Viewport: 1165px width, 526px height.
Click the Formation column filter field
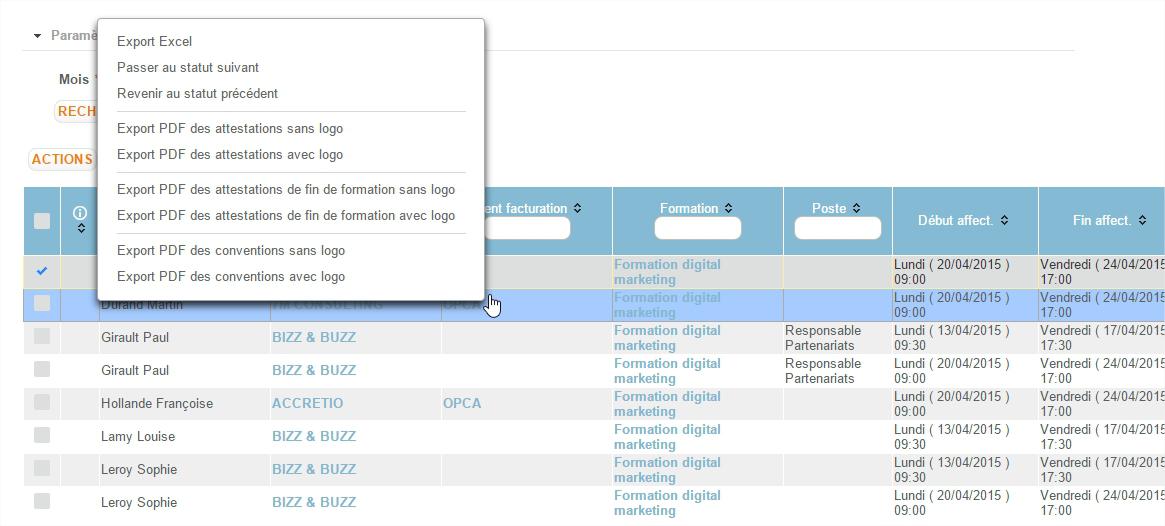coord(697,229)
